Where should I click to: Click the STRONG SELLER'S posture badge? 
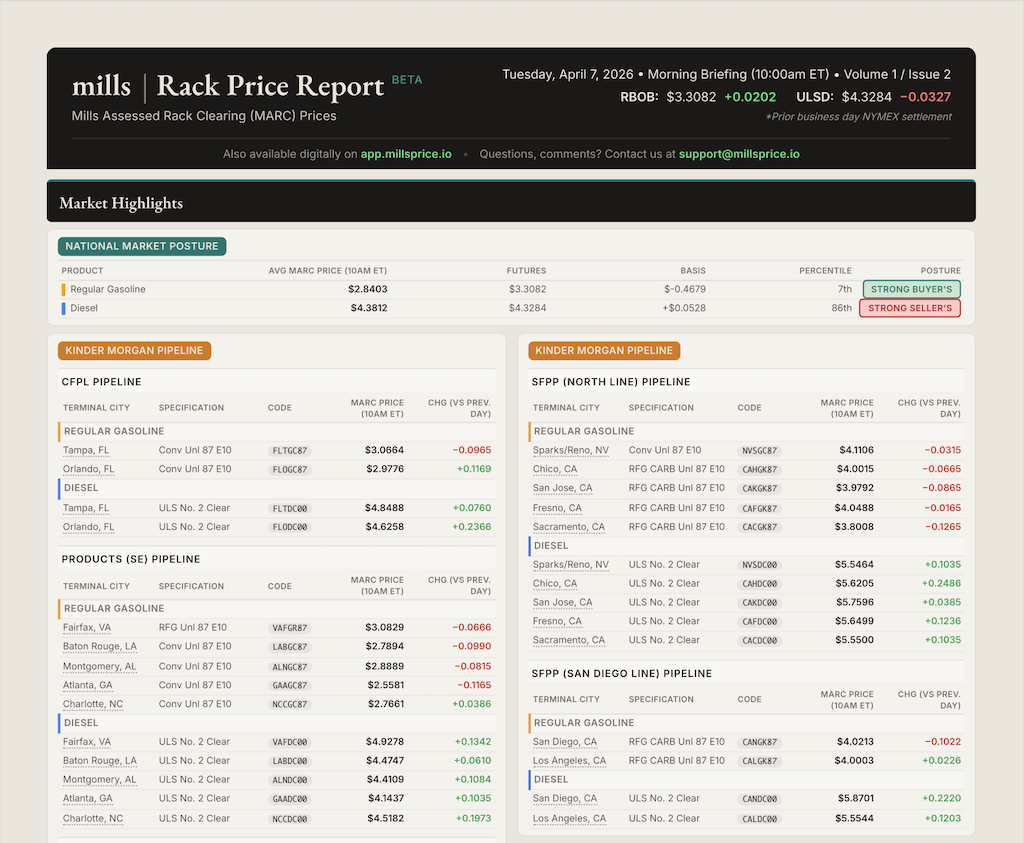[909, 308]
